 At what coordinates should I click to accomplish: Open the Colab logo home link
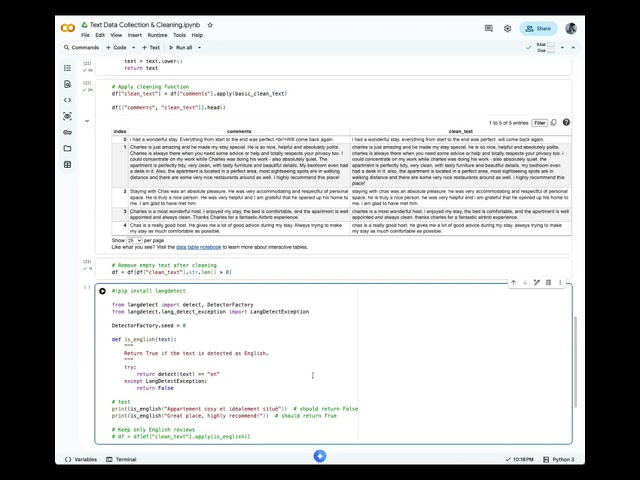coord(68,28)
